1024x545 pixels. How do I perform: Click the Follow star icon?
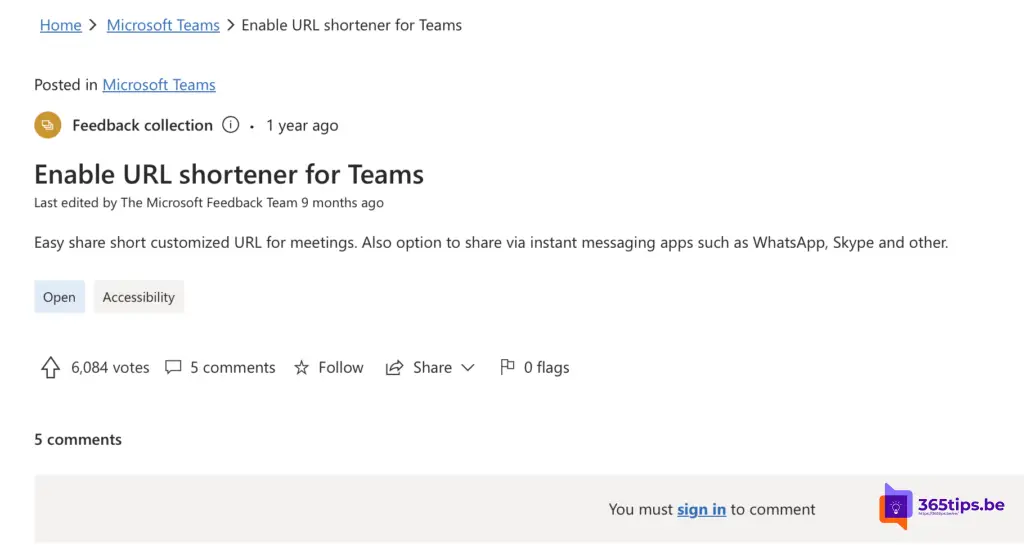[301, 368]
